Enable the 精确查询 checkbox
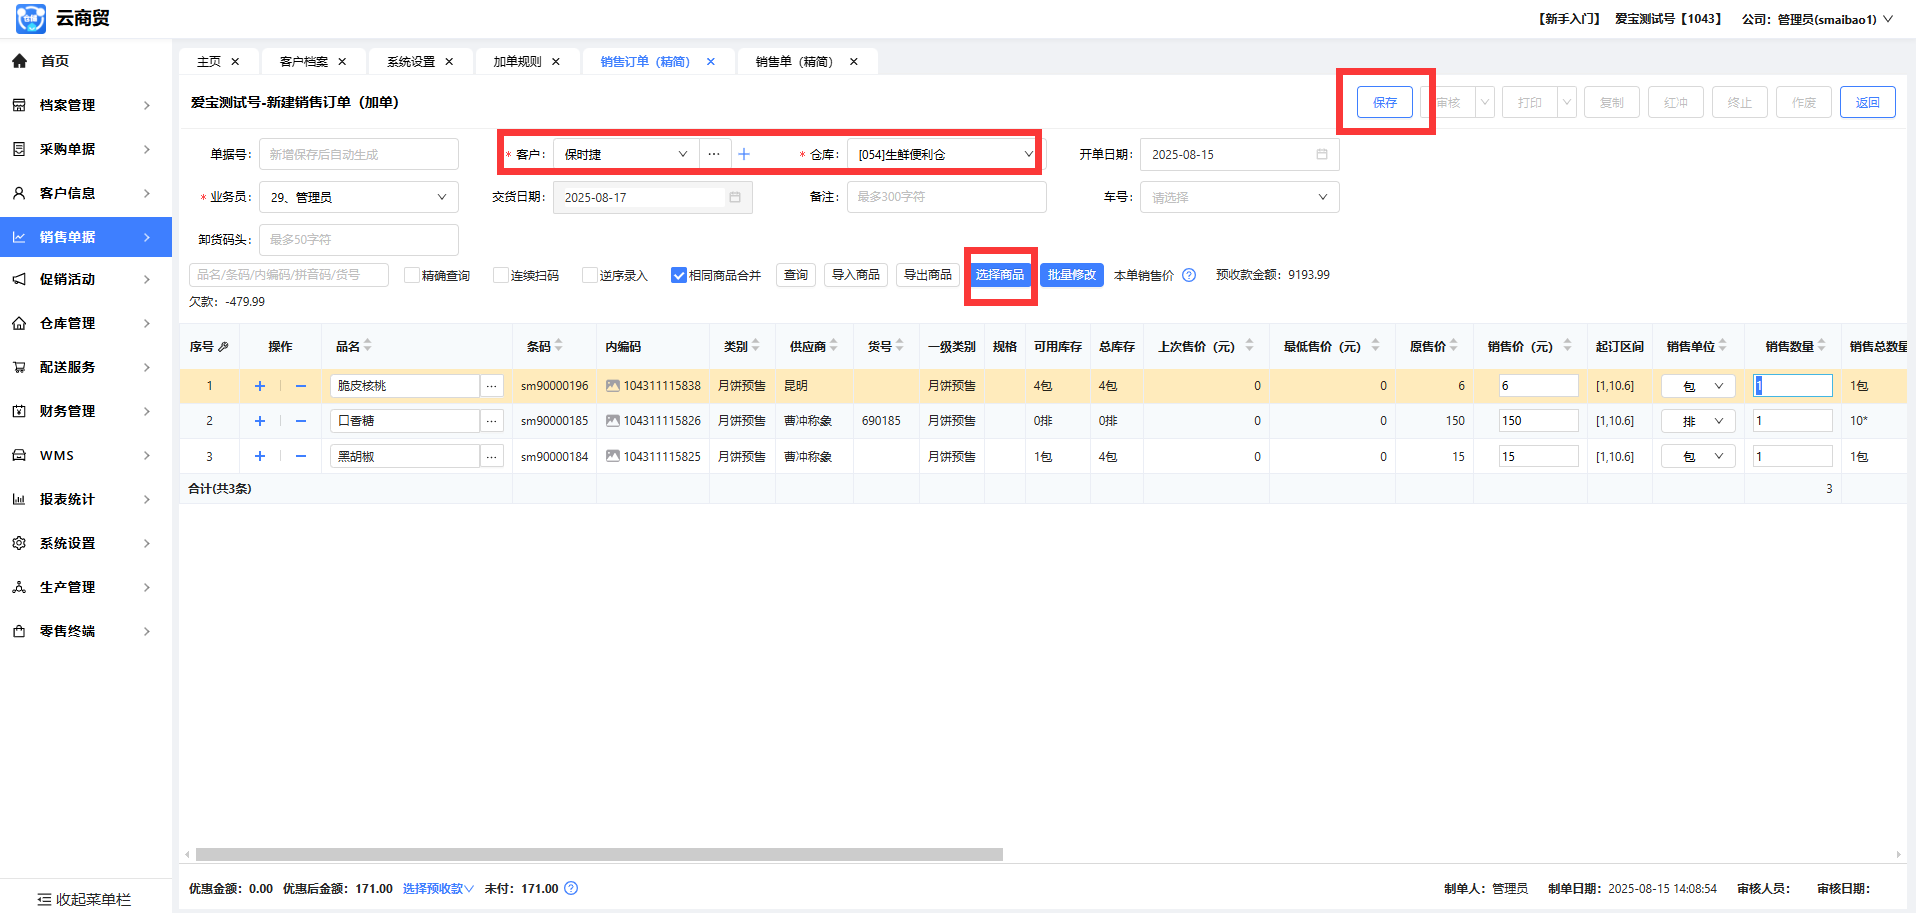This screenshot has width=1916, height=913. pyautogui.click(x=412, y=275)
